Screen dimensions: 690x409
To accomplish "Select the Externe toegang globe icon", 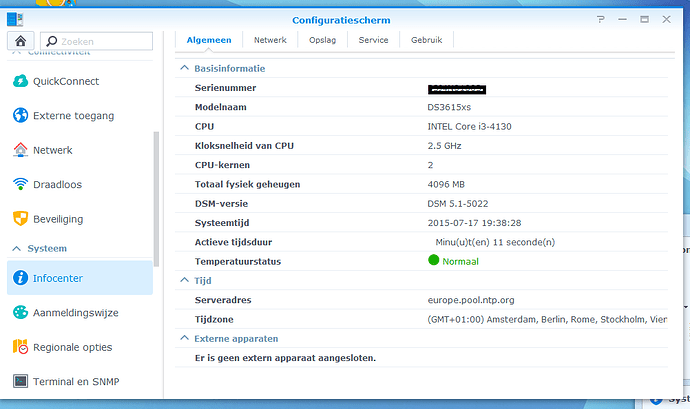I will click(x=20, y=115).
